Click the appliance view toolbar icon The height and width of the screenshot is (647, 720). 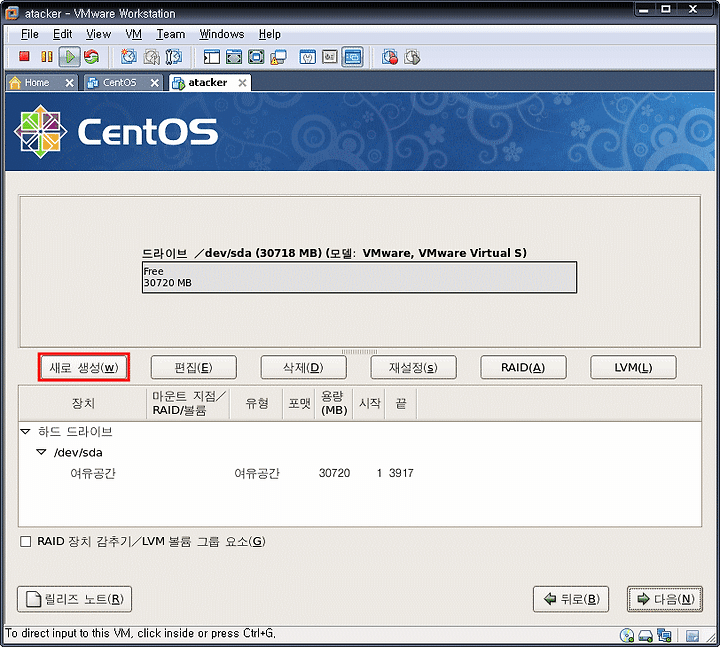(x=330, y=57)
